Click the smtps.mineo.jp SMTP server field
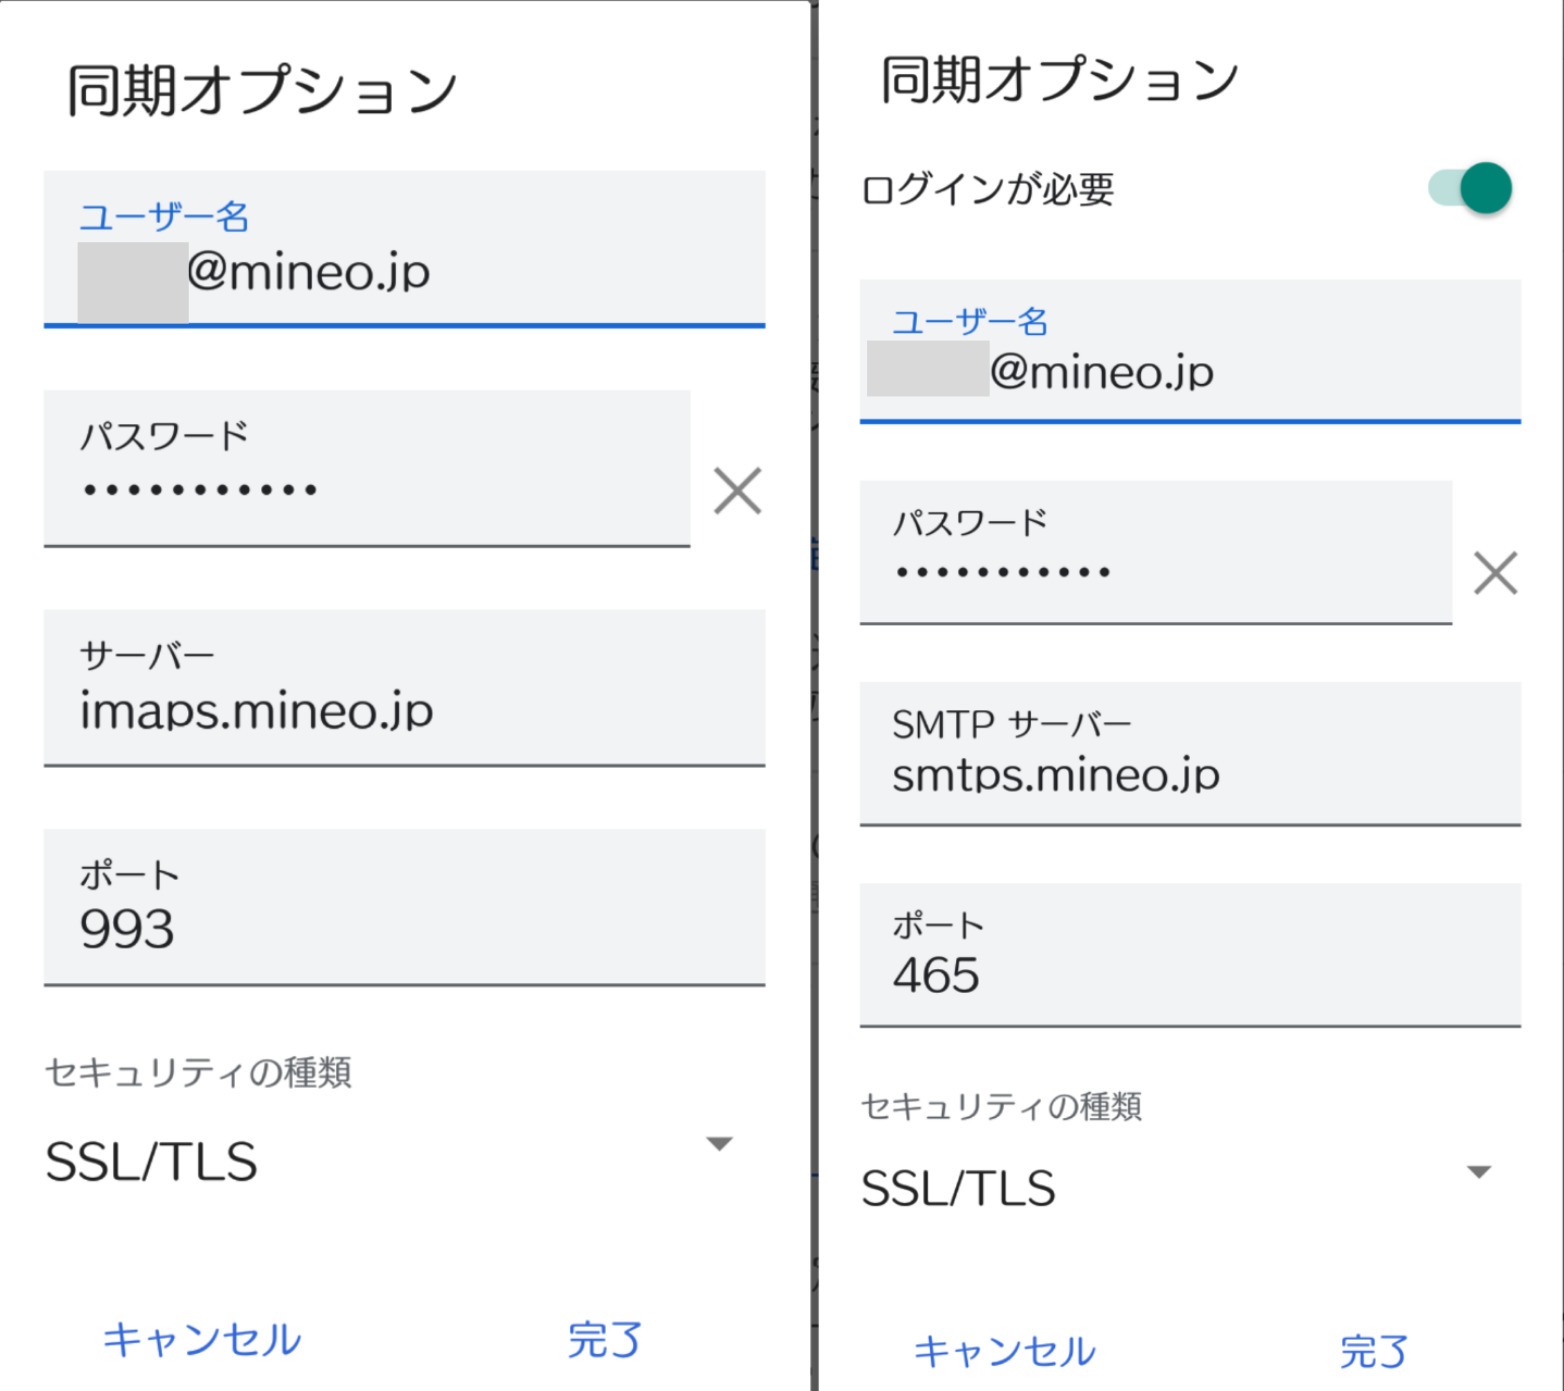This screenshot has height=1391, width=1564. [x=1189, y=755]
